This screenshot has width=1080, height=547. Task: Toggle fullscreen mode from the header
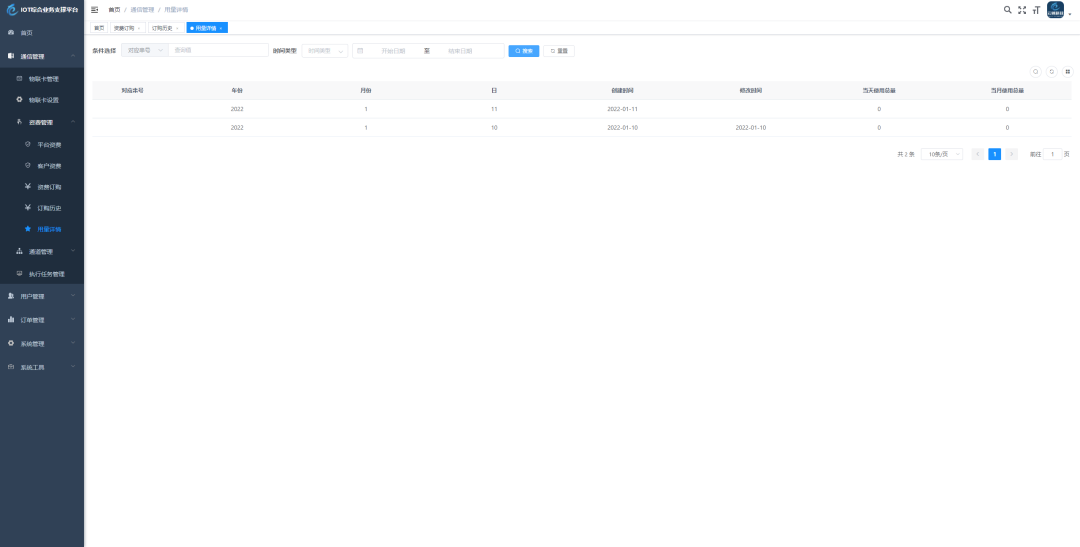click(1022, 10)
